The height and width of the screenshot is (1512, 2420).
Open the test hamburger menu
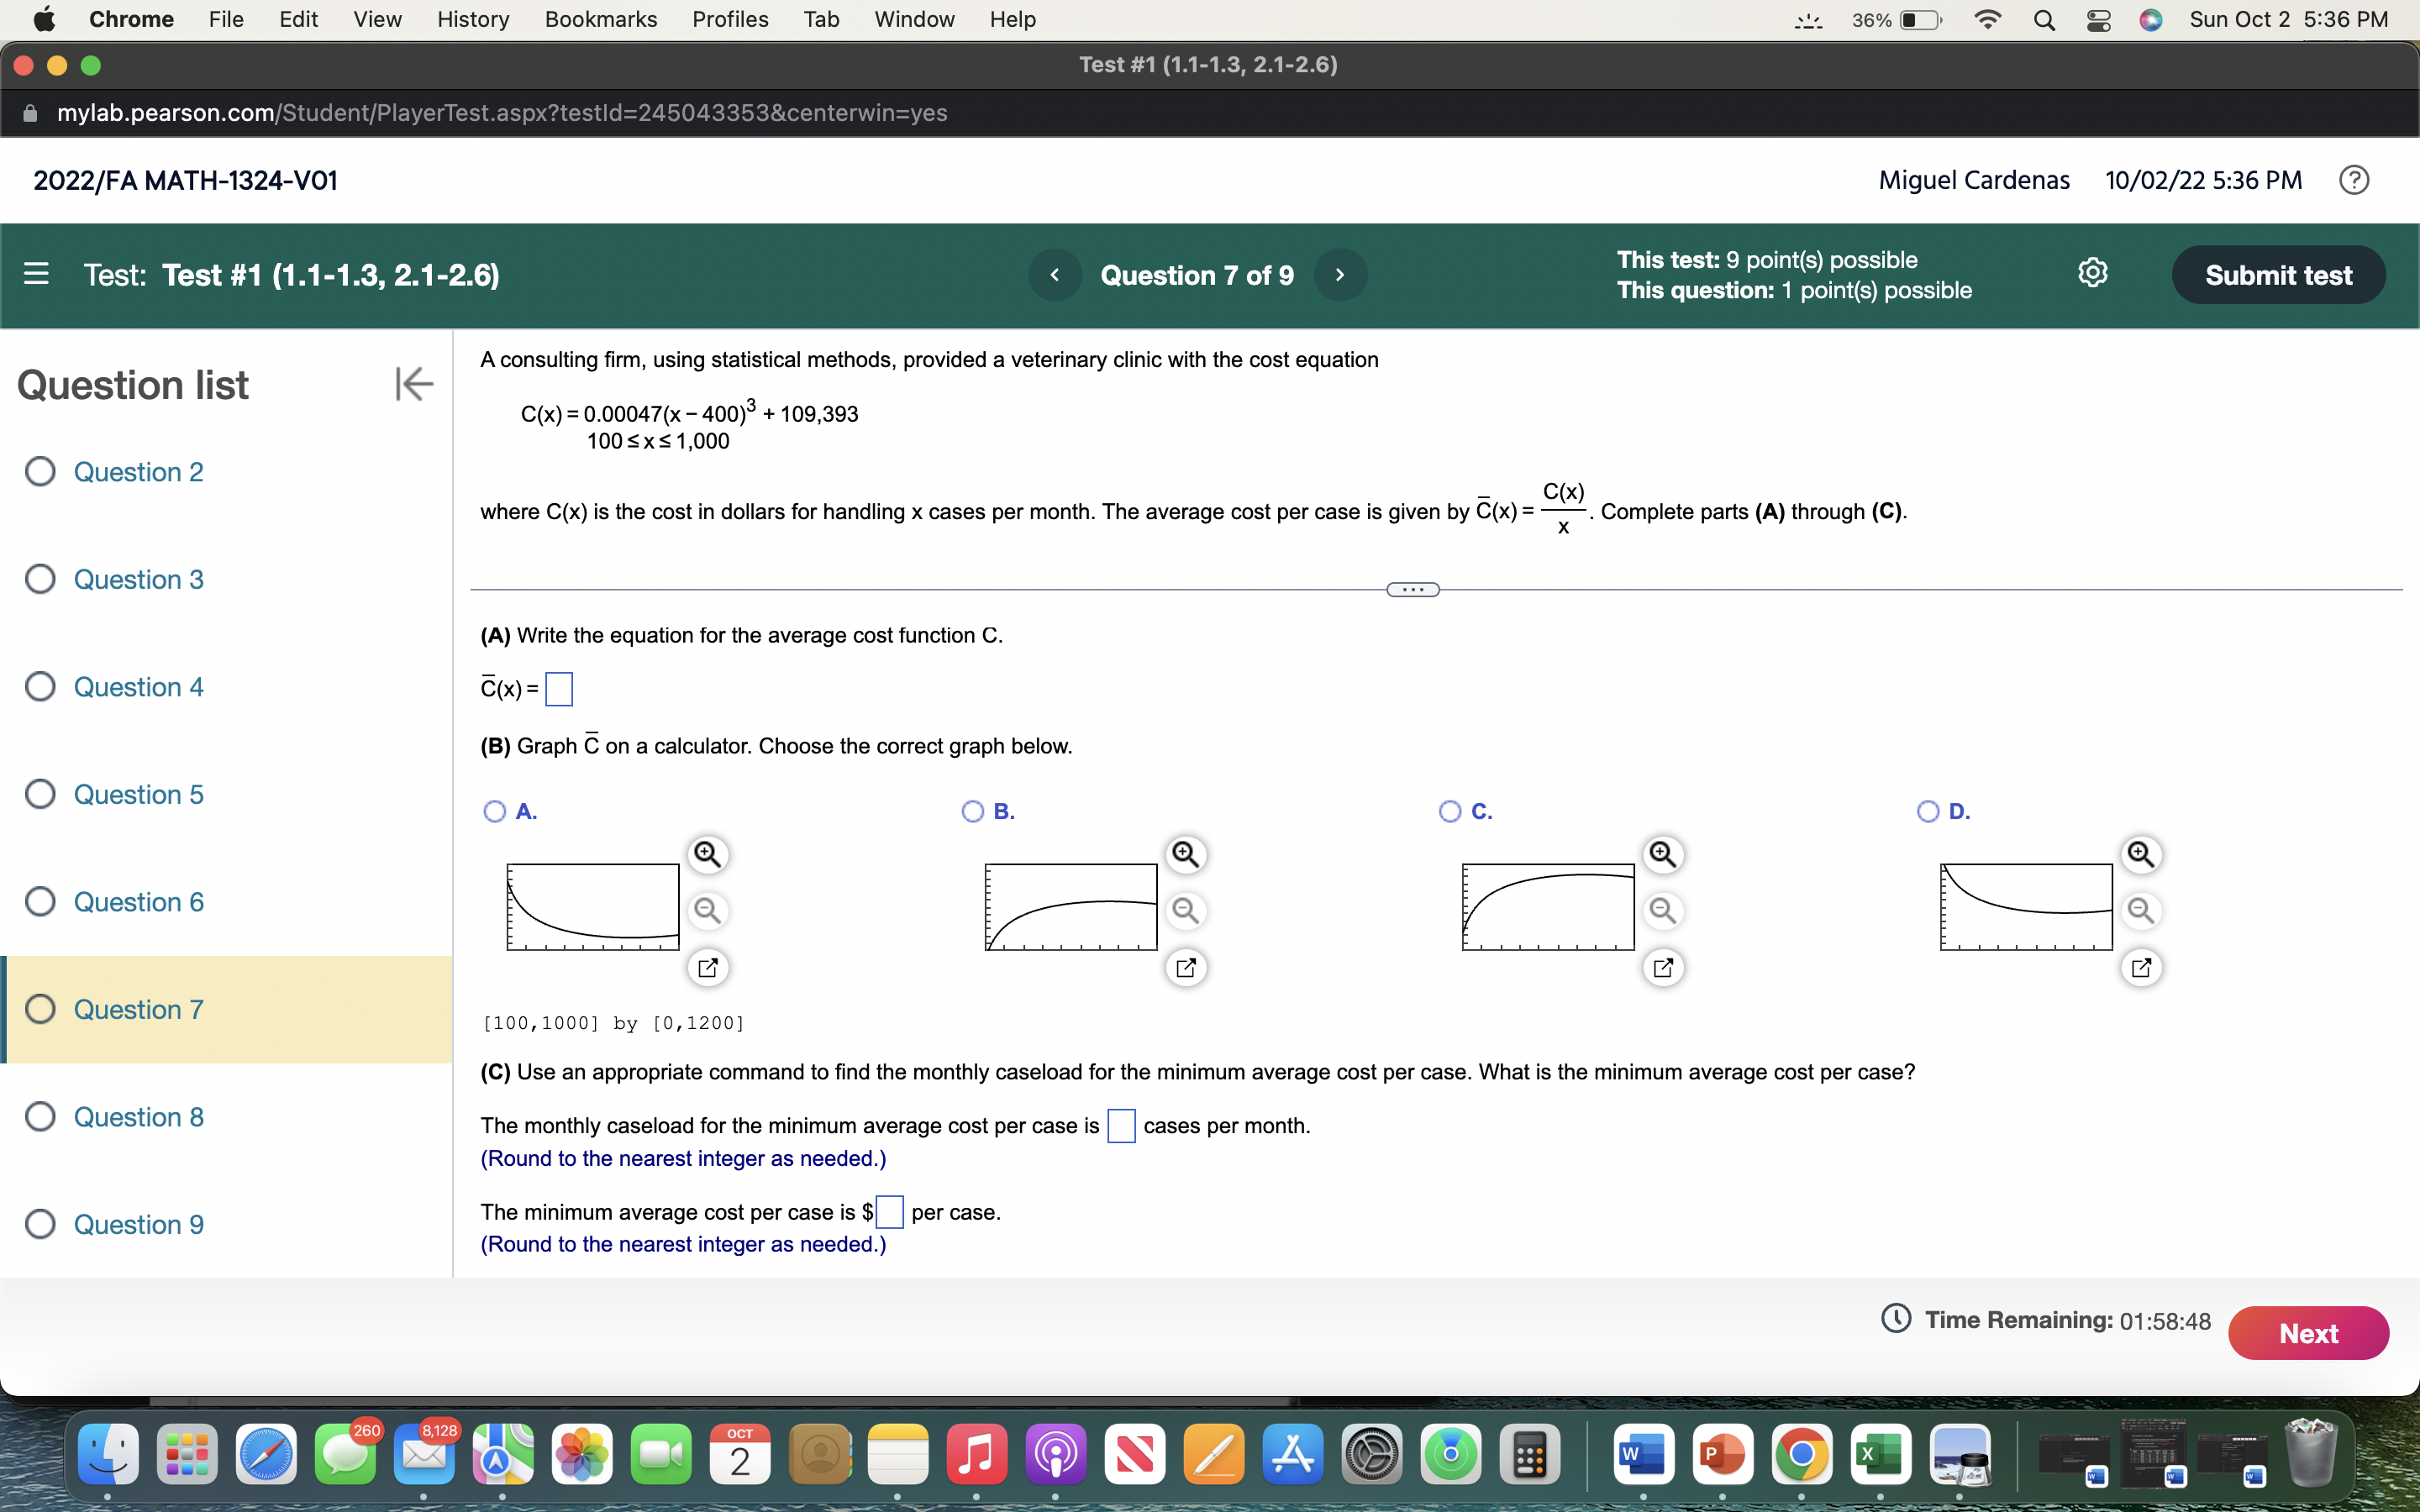coord(37,274)
